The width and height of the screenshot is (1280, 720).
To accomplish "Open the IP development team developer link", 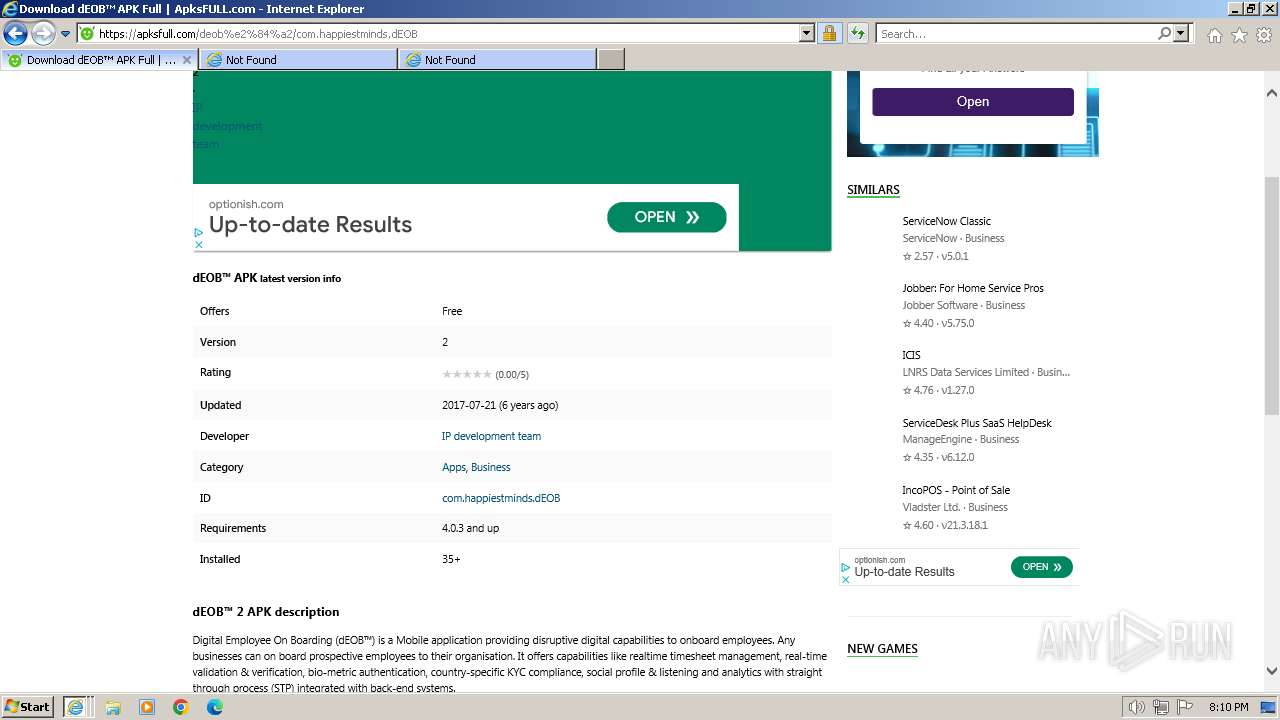I will pyautogui.click(x=491, y=436).
